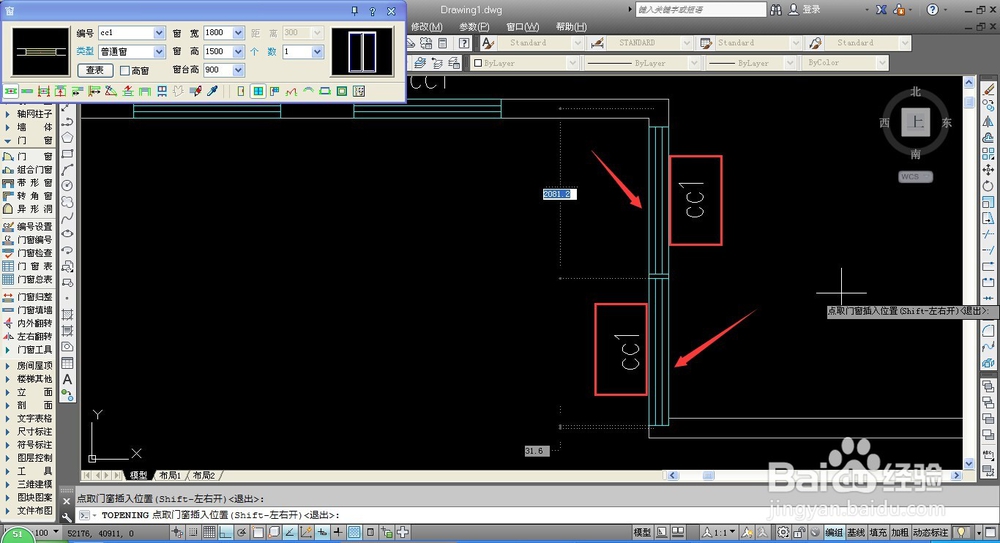Click workspace gear icon in status bar
Viewport: 1000px width, 543px height.
click(783, 532)
